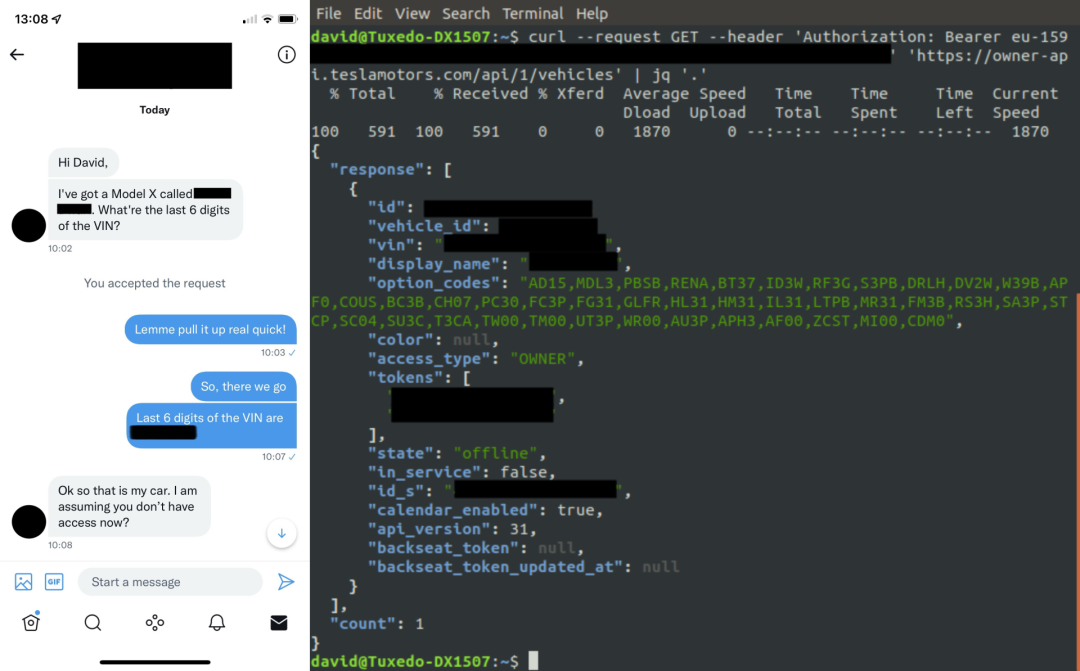Viewport: 1080px width, 671px height.
Task: Tap the Wi-Fi indicator in status bar
Action: click(267, 19)
